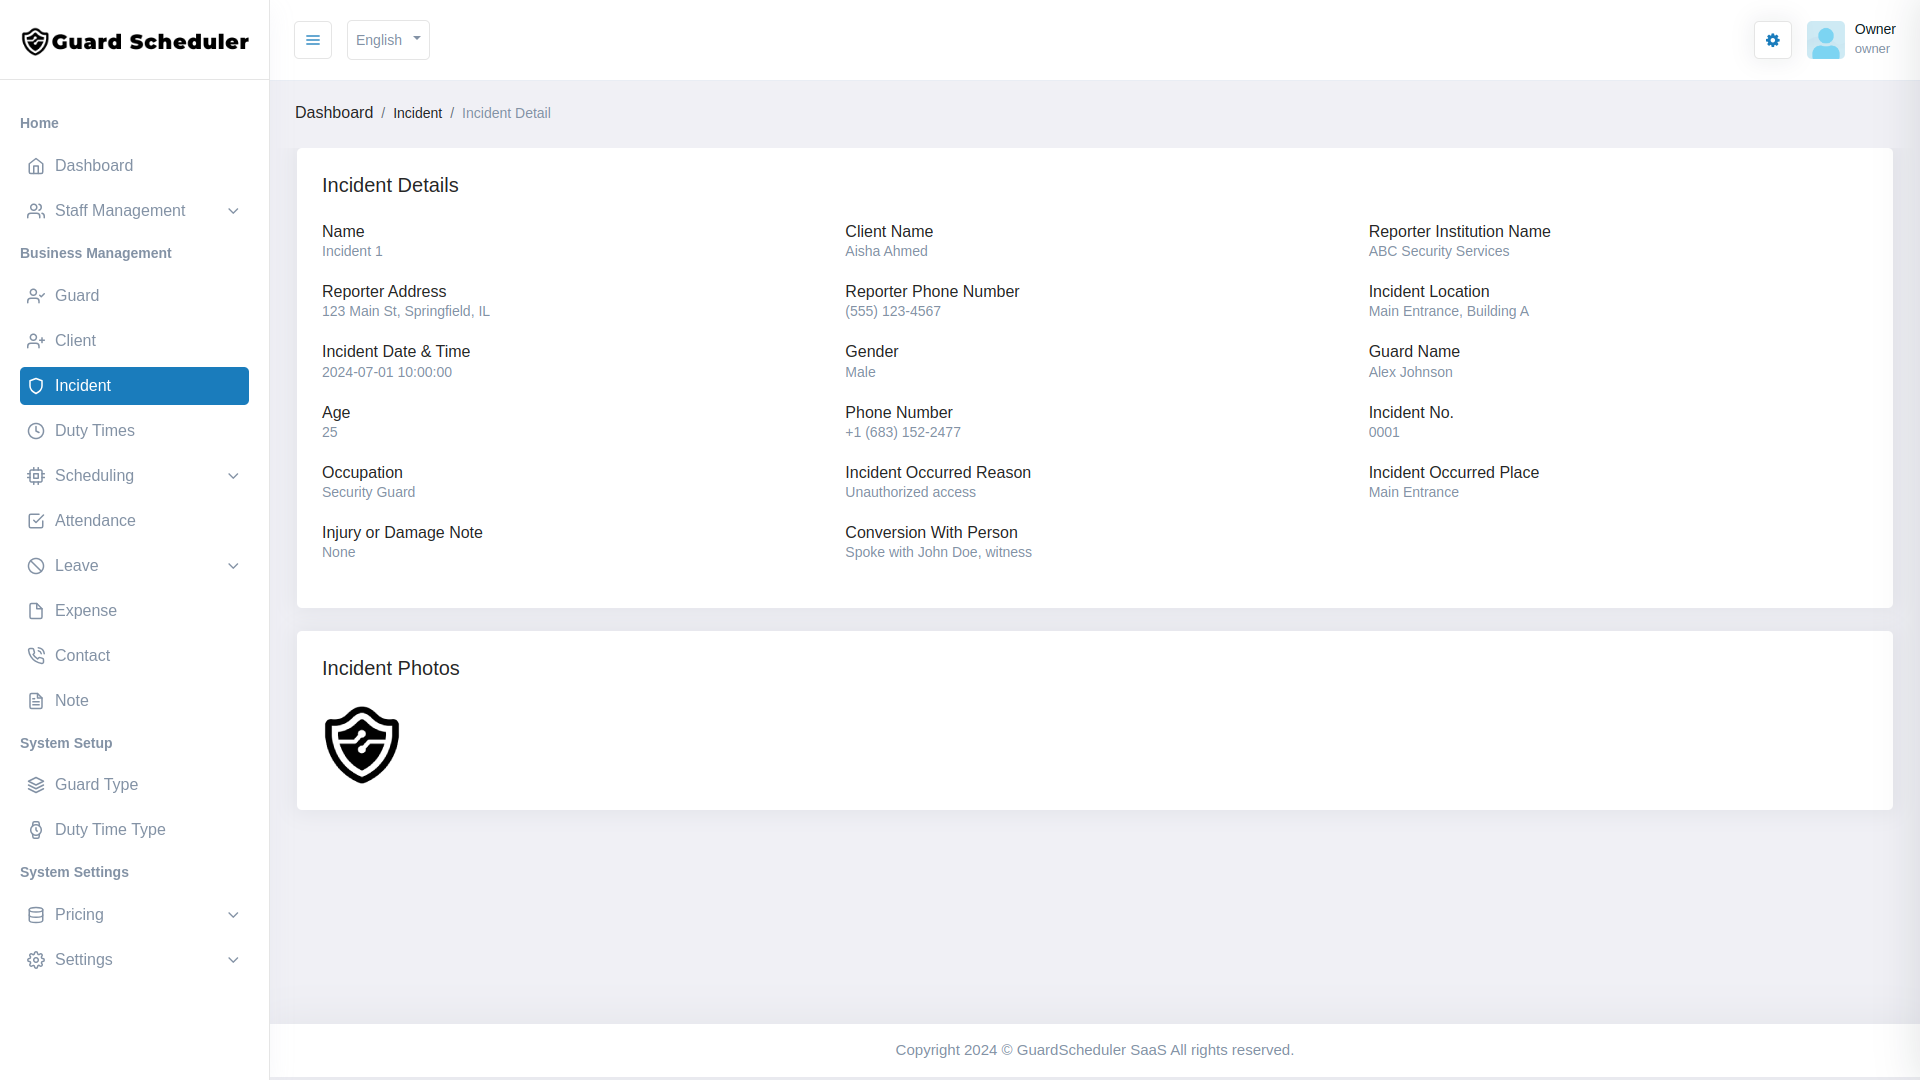Open the English language dropdown

(388, 40)
